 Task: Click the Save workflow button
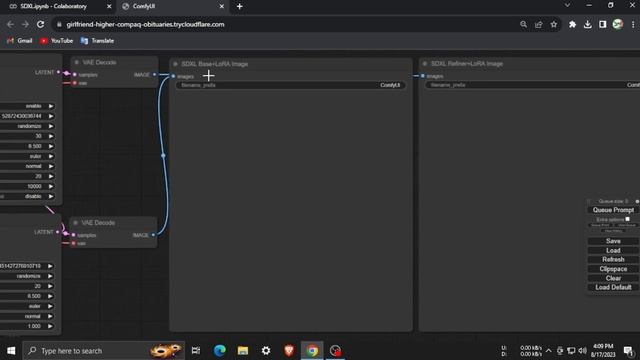point(613,241)
